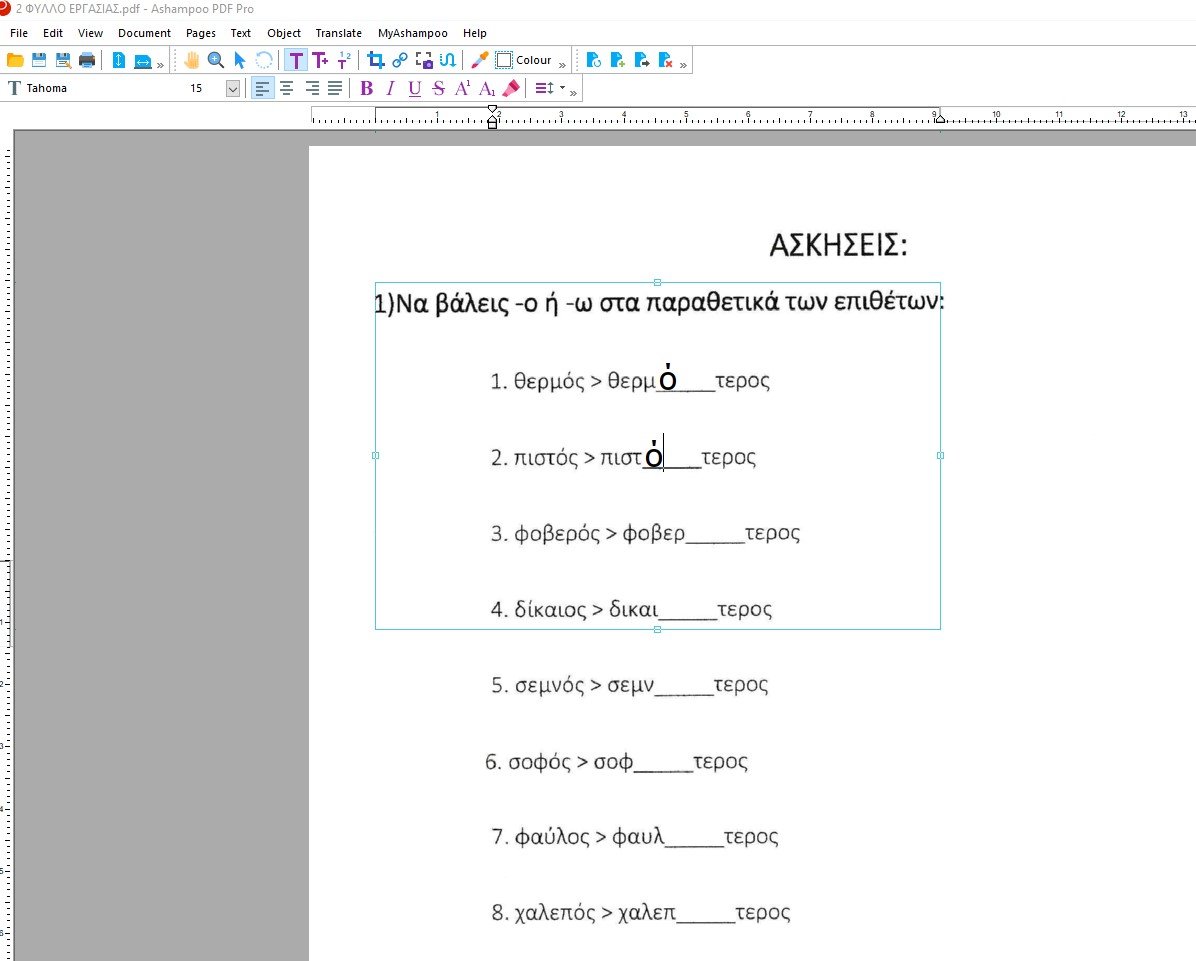Add new text with T+ tool

320,60
